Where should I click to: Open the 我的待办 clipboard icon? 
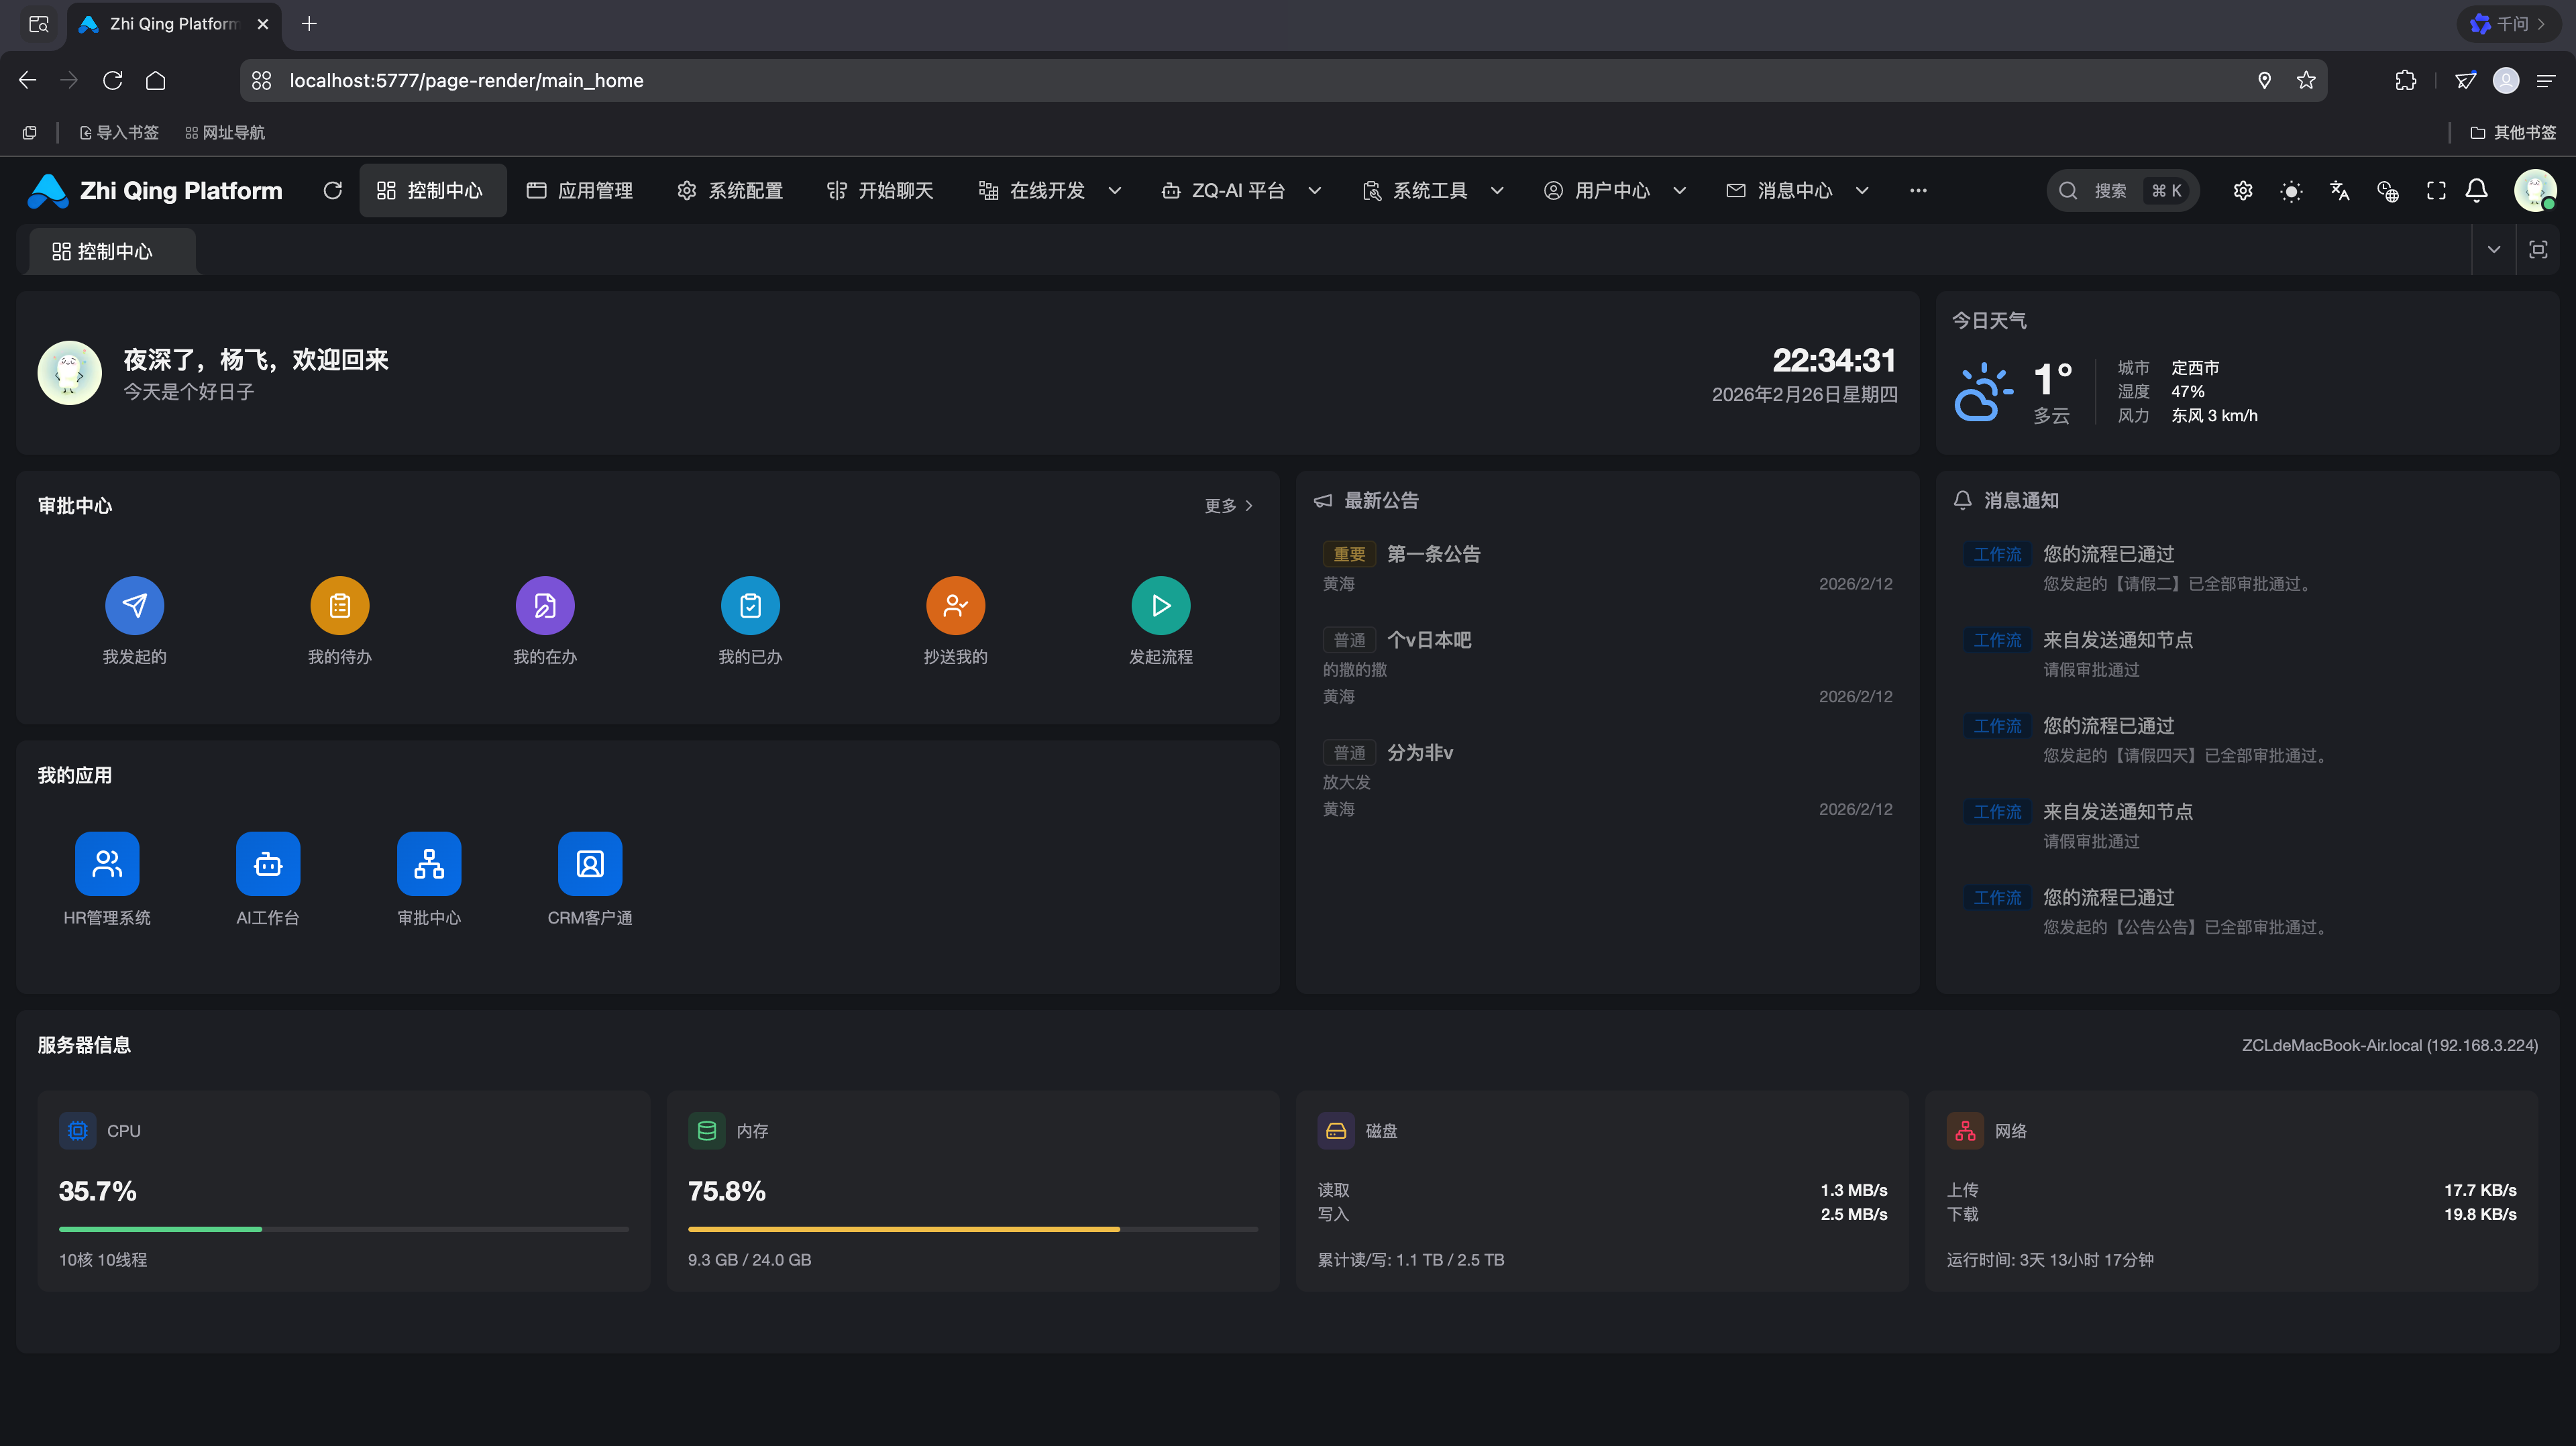pos(339,605)
